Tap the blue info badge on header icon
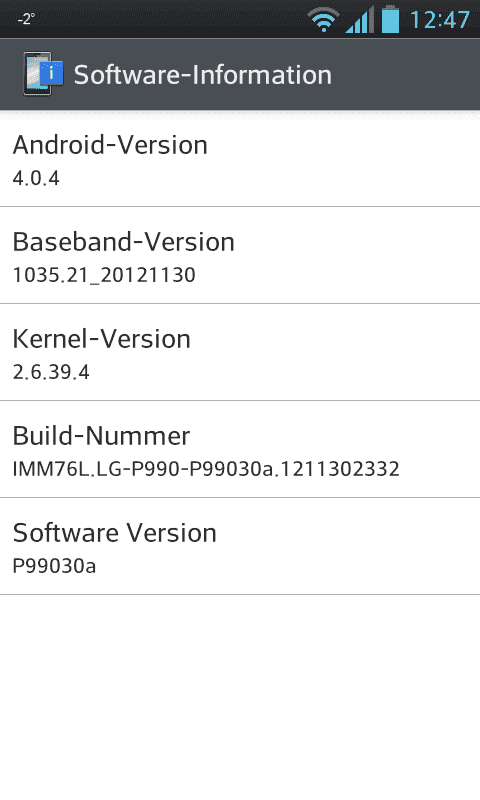The width and height of the screenshot is (480, 800). point(52,73)
